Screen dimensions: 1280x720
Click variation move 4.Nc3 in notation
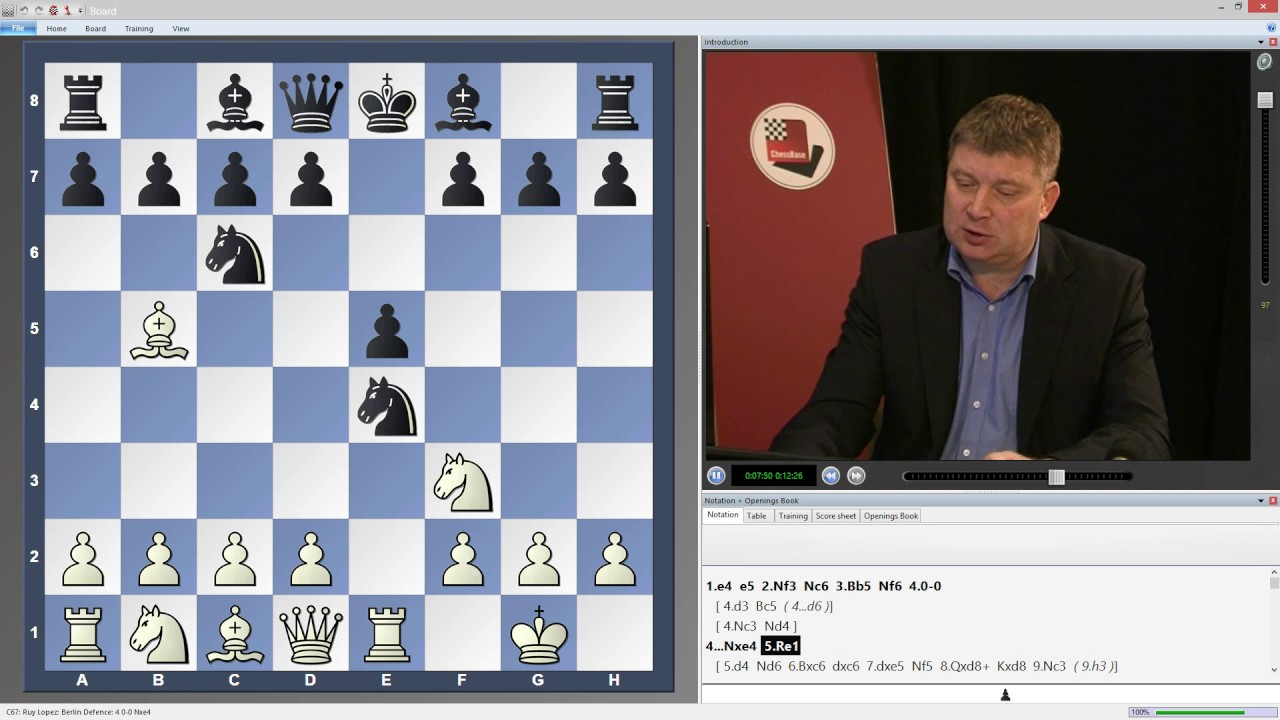741,626
